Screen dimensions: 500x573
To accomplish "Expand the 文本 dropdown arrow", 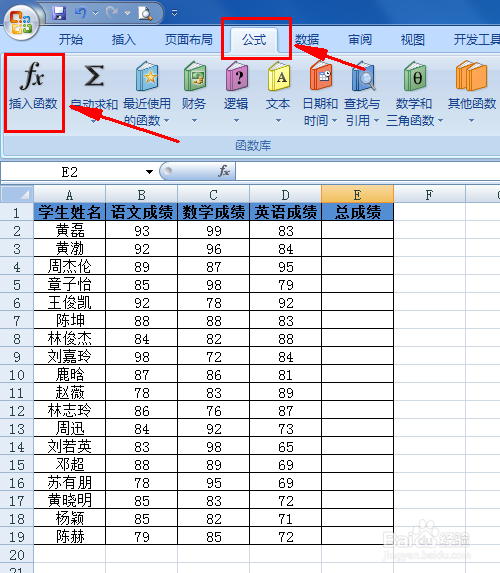I will click(x=279, y=120).
